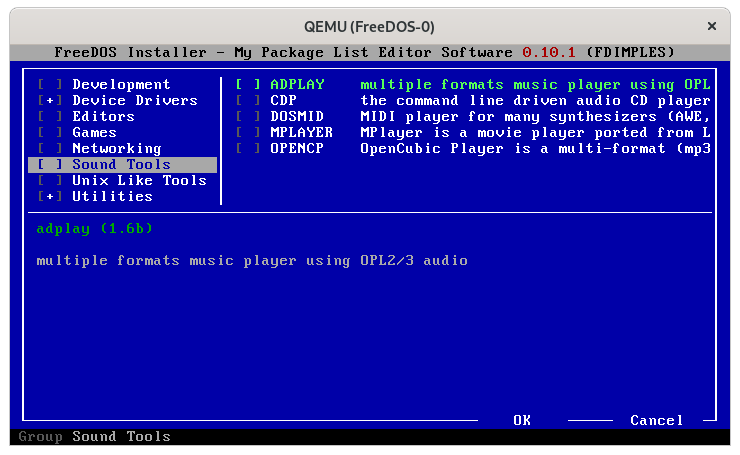Close the QEMU window
740x455 pixels.
[x=712, y=26]
